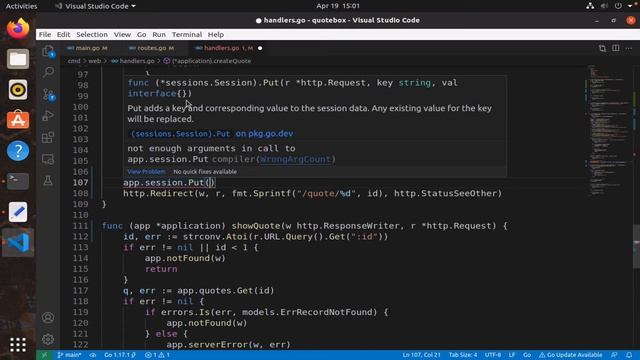Click Go Update Available in status bar
The image size is (640, 360).
pyautogui.click(x=570, y=355)
